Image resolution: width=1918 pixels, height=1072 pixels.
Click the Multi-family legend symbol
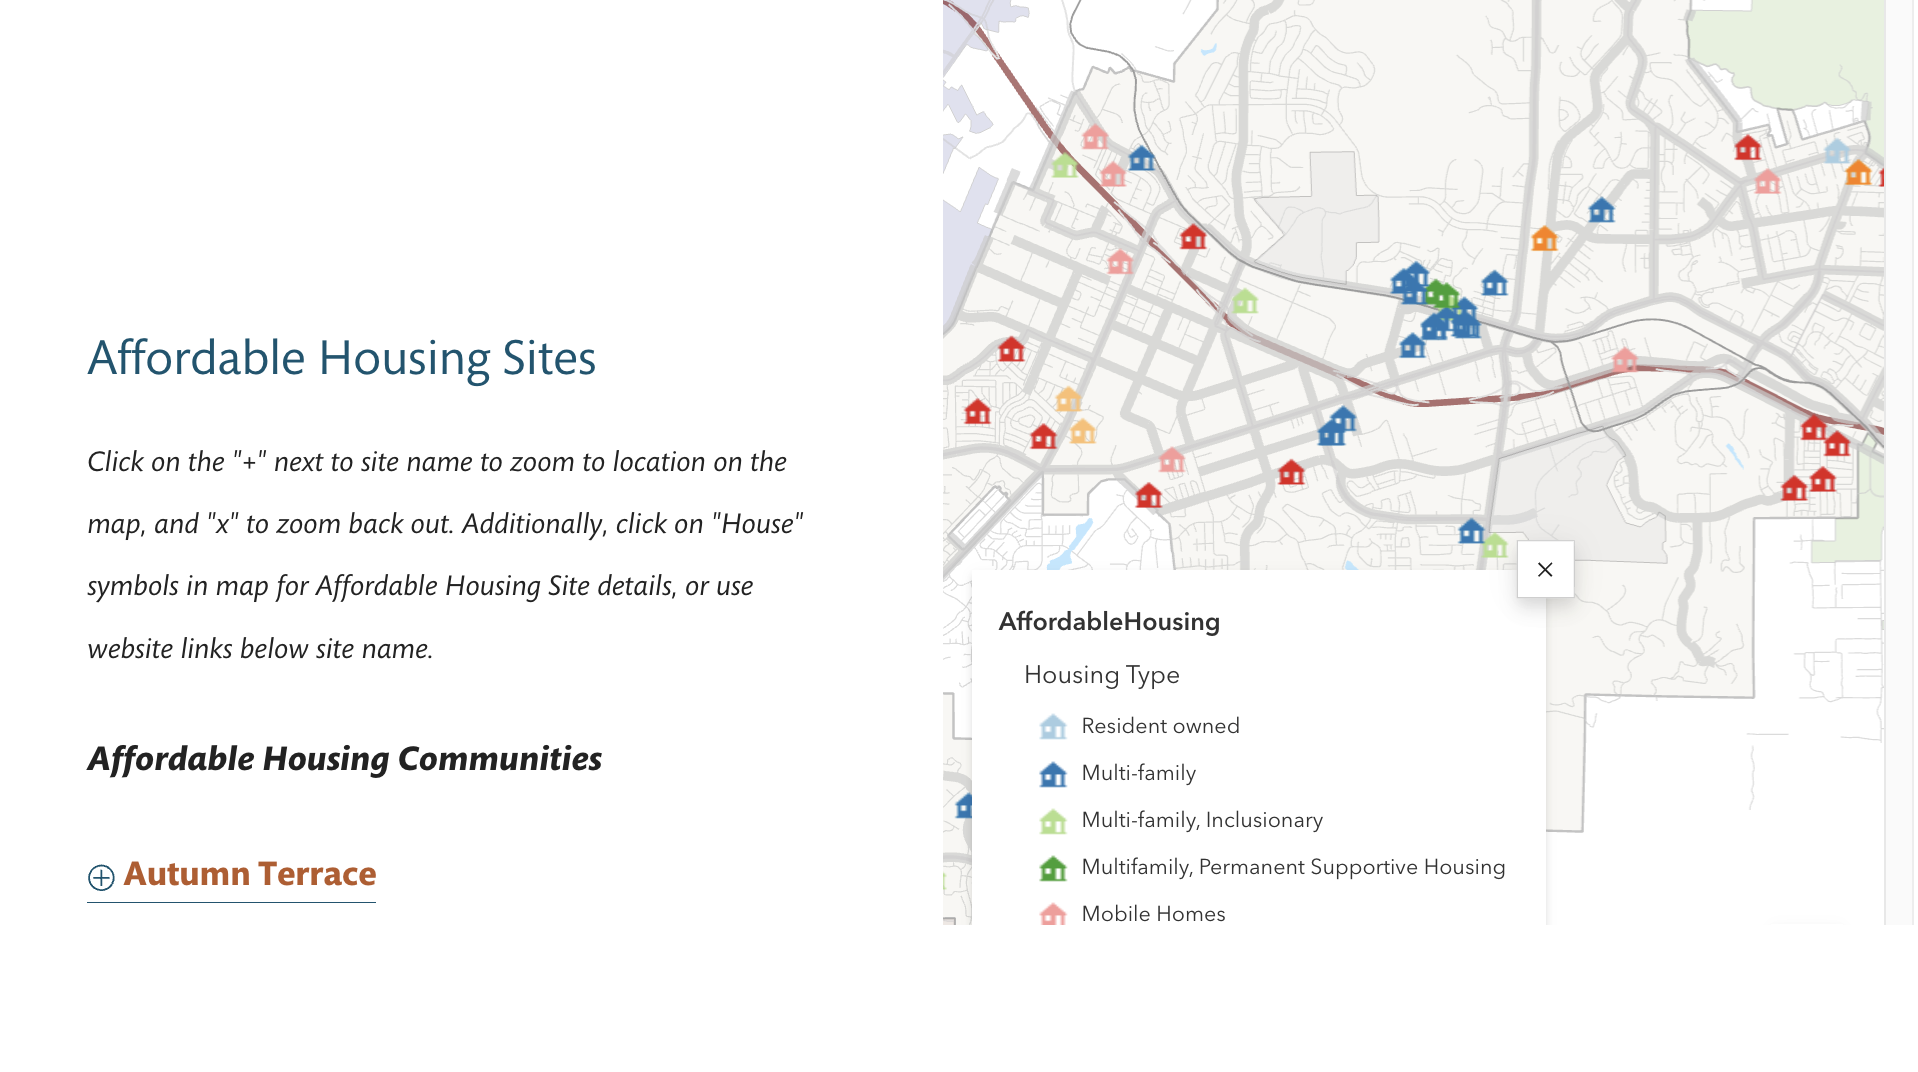click(1053, 773)
